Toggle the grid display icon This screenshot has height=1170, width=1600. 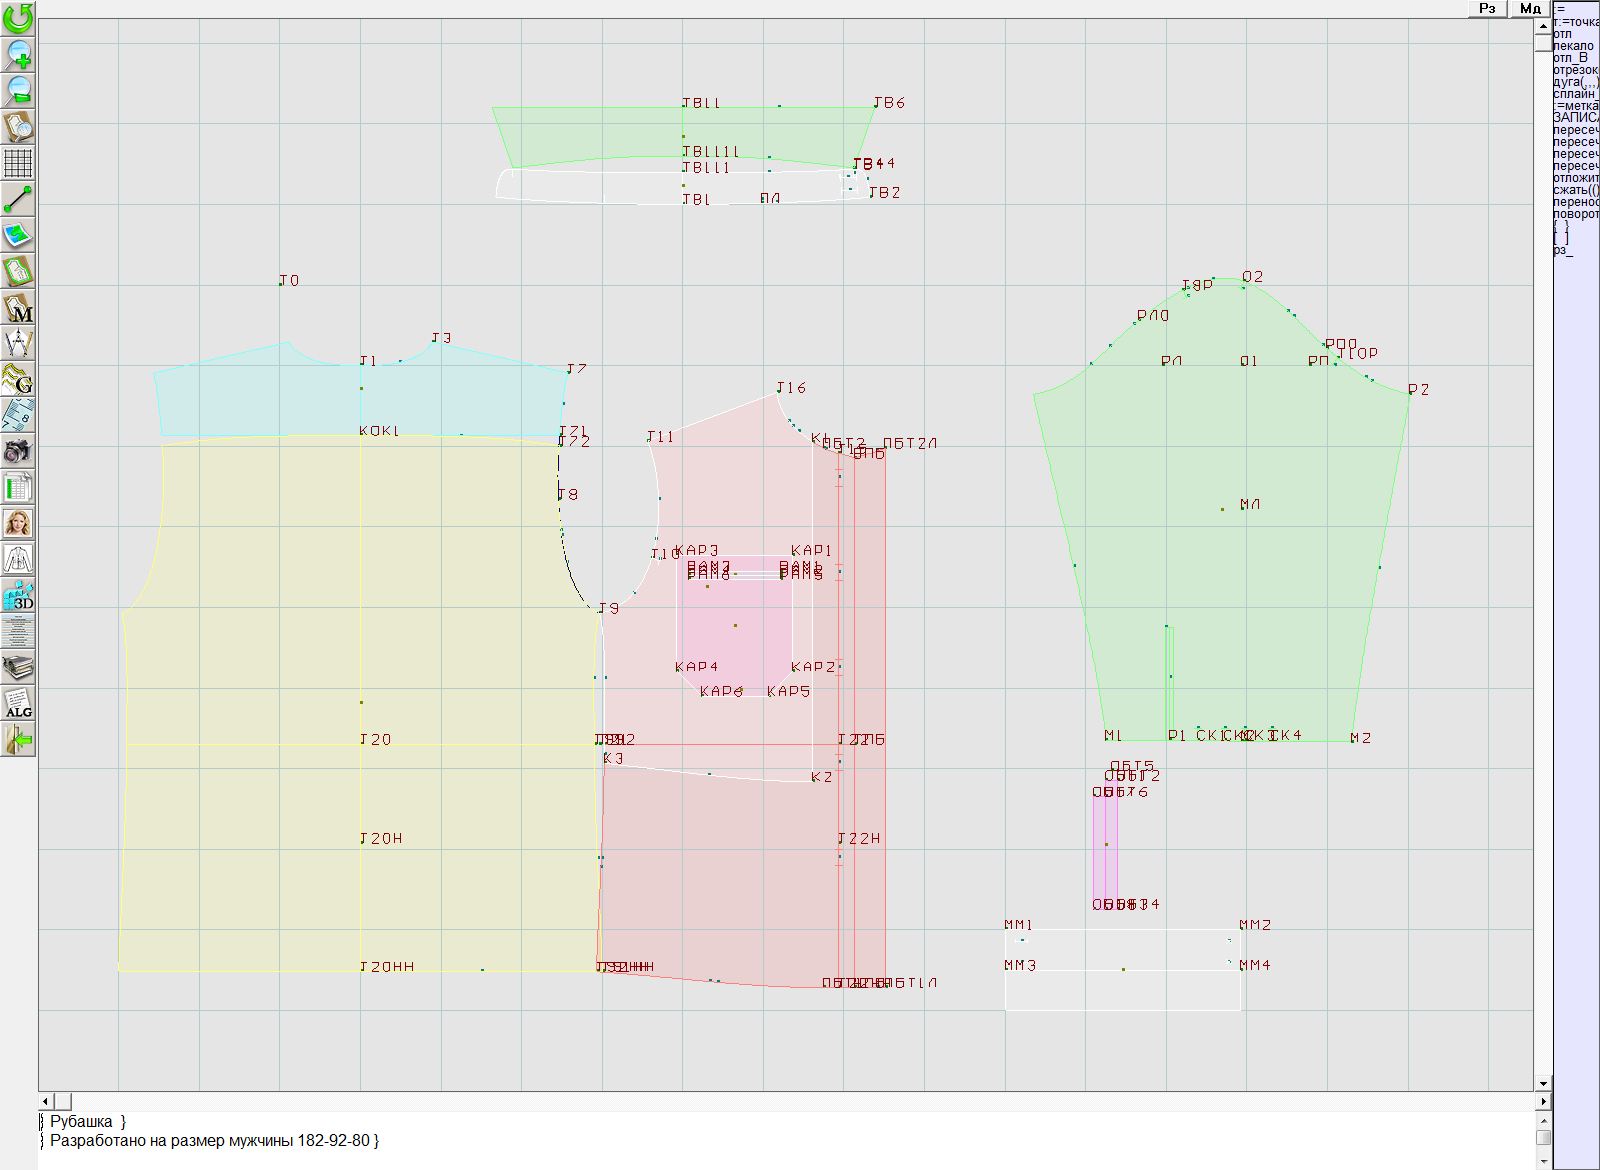[18, 162]
